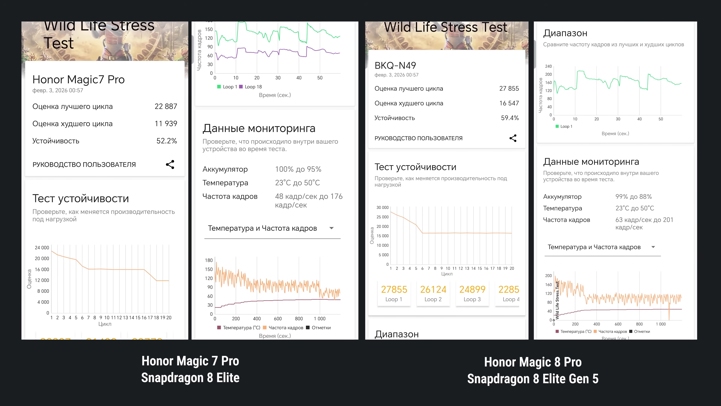Select the 24899 Loop 3 score card
The width and height of the screenshot is (721, 406).
(472, 293)
